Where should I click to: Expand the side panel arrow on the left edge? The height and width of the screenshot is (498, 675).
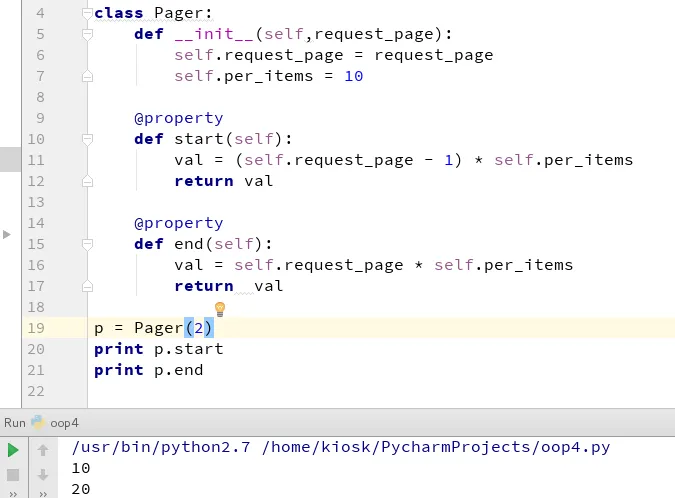click(6, 235)
